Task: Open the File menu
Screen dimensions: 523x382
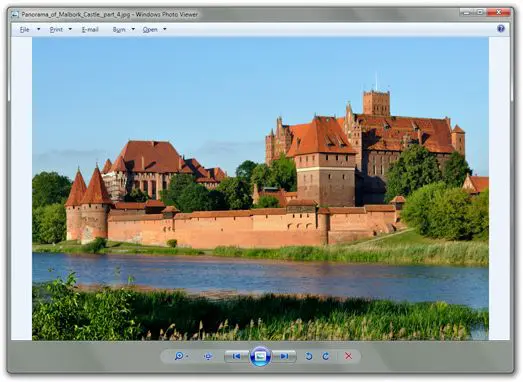Action: coord(24,30)
